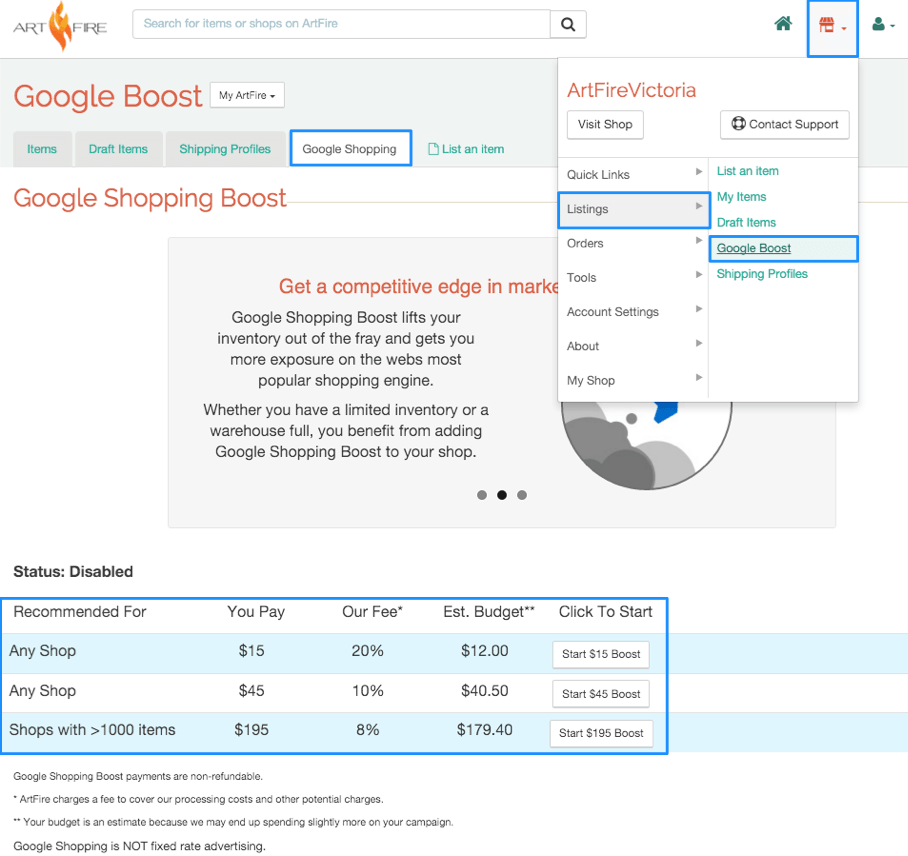908x856 pixels.
Task: Go to home via house icon
Action: click(x=783, y=24)
